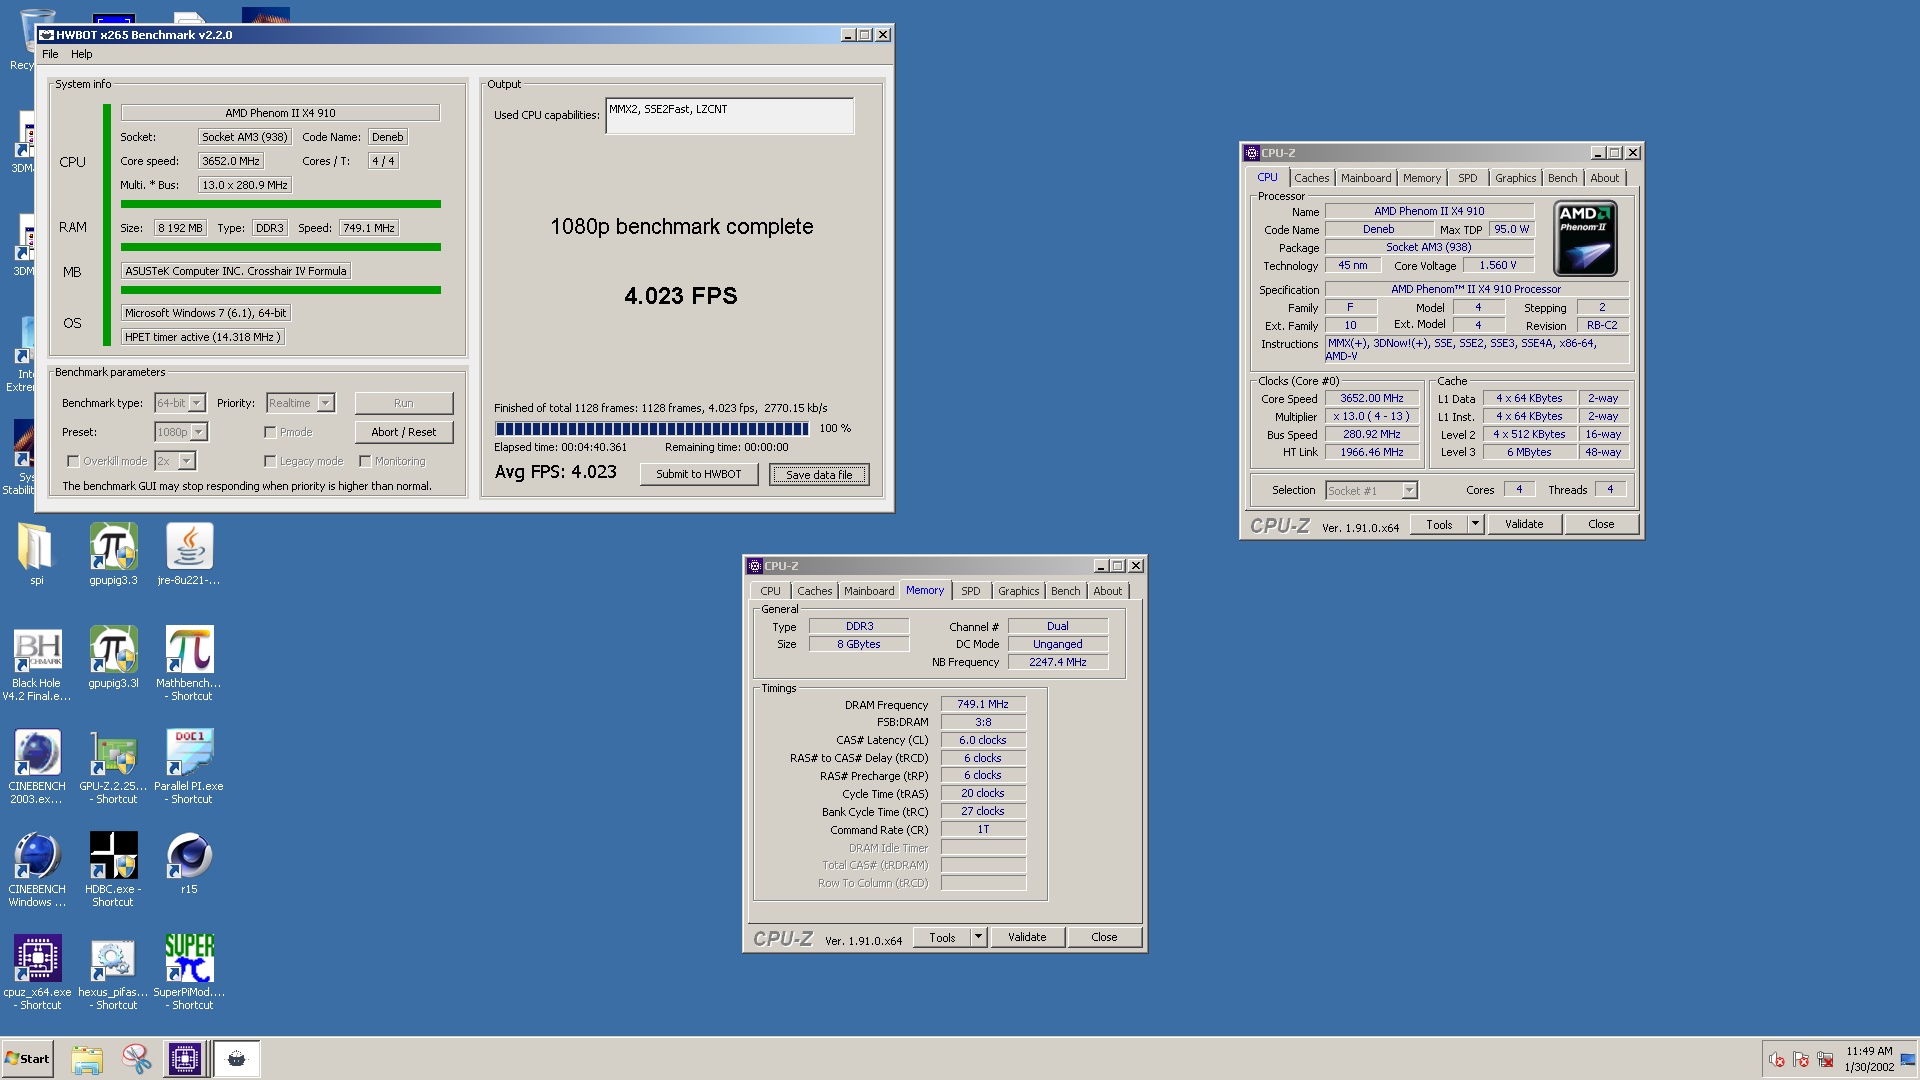Expand Tools arrow in CPU-Z CPU window

click(1475, 524)
